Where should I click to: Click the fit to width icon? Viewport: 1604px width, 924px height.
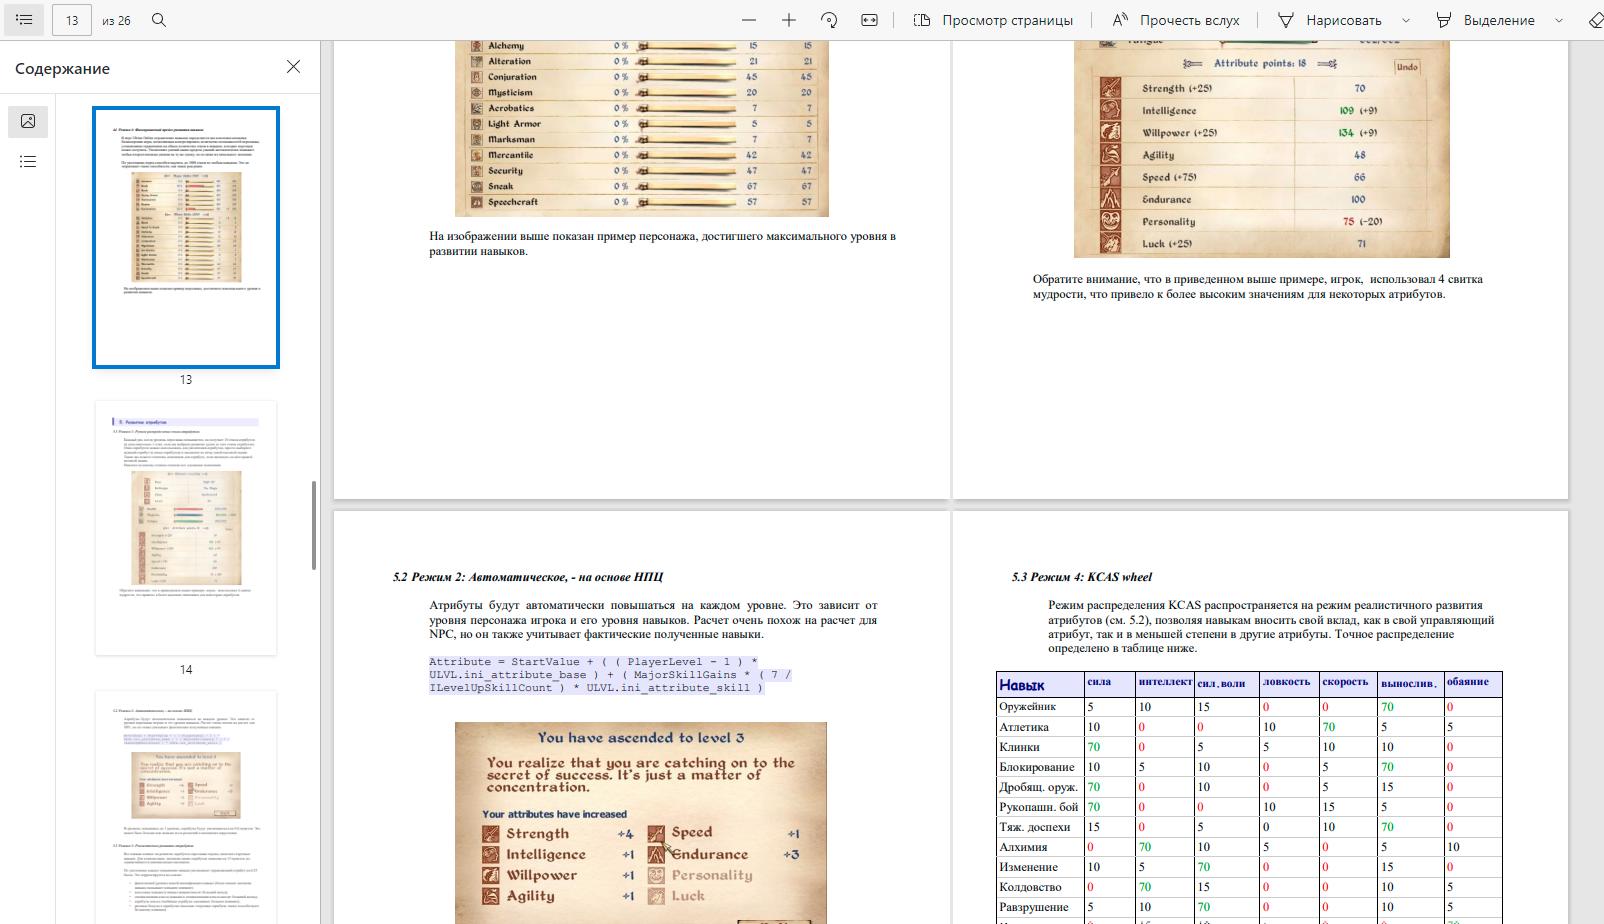pos(869,20)
